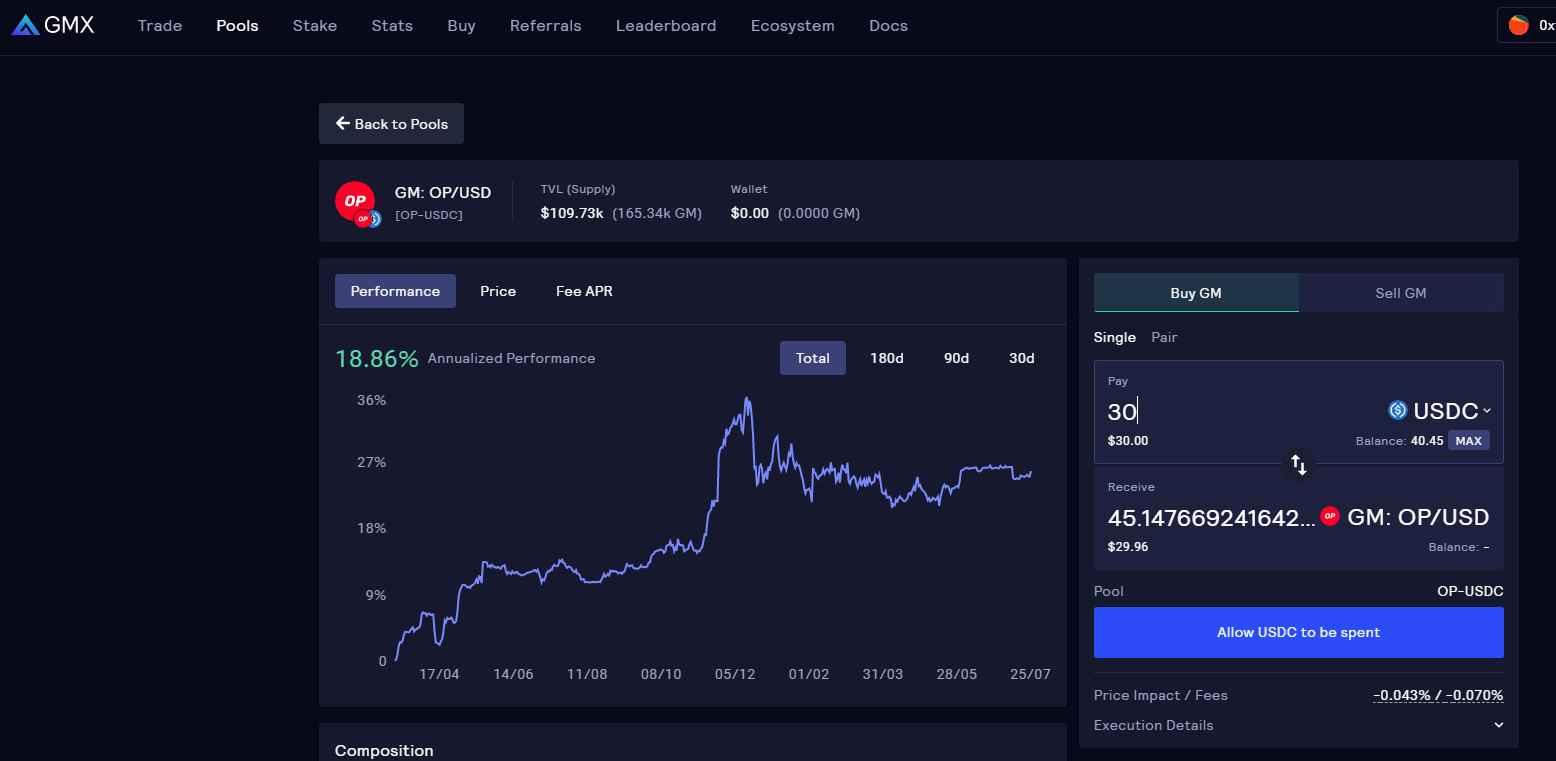The height and width of the screenshot is (761, 1556).
Task: Click the MAX balance button
Action: coord(1469,441)
